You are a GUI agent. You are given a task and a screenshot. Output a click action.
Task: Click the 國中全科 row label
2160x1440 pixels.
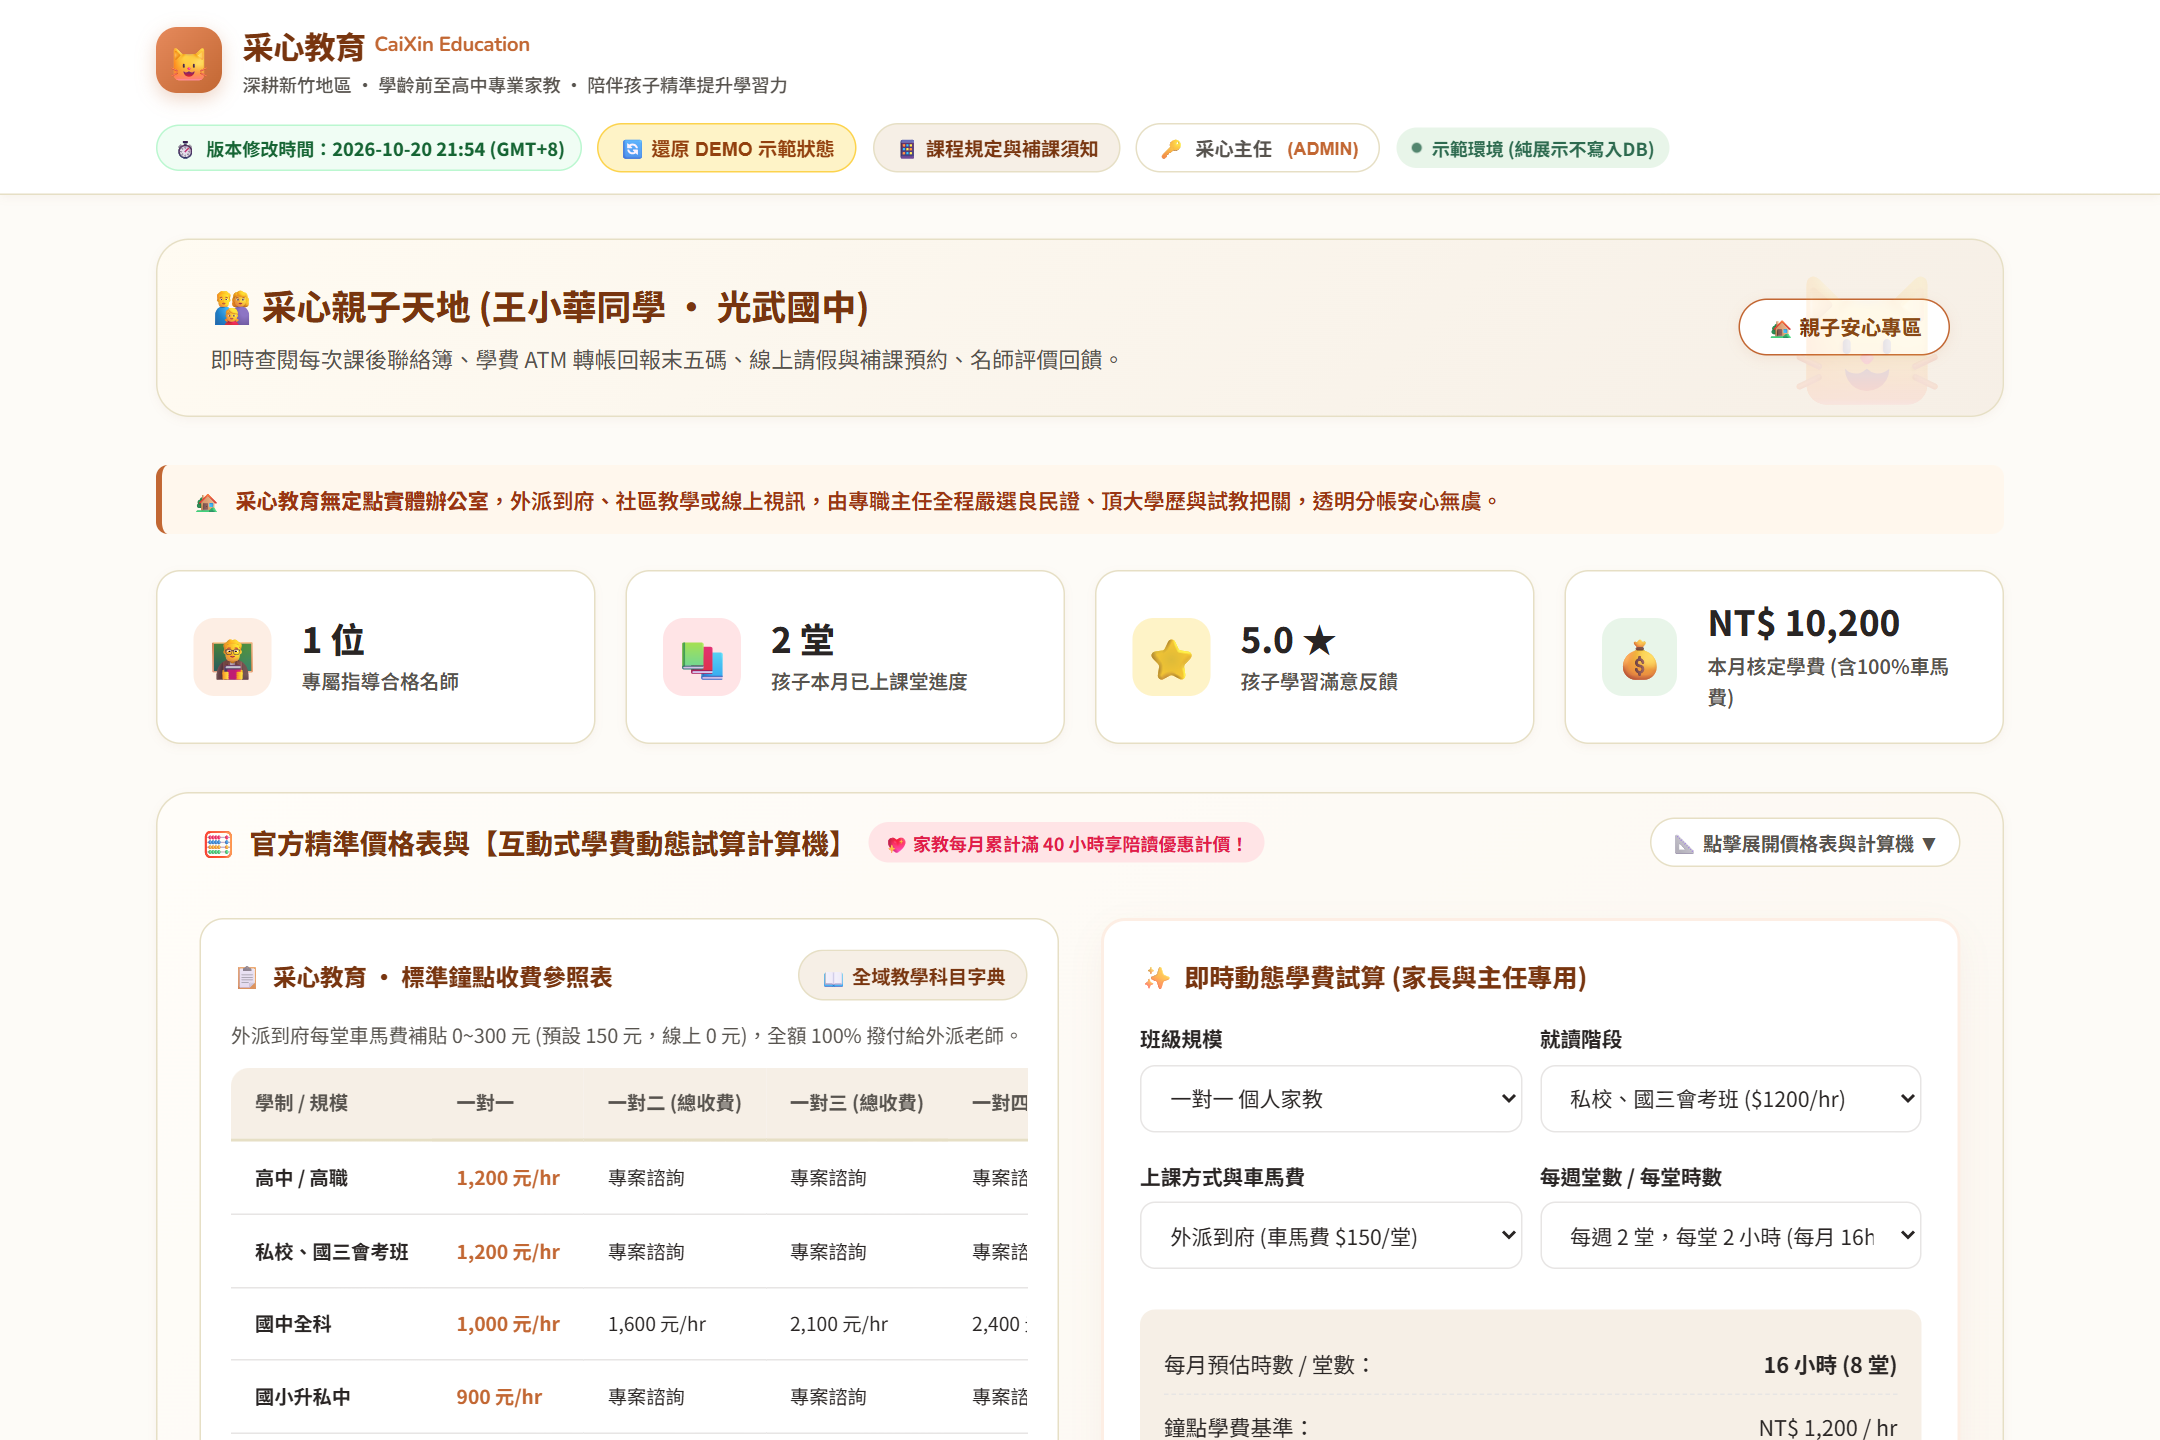(x=294, y=1324)
